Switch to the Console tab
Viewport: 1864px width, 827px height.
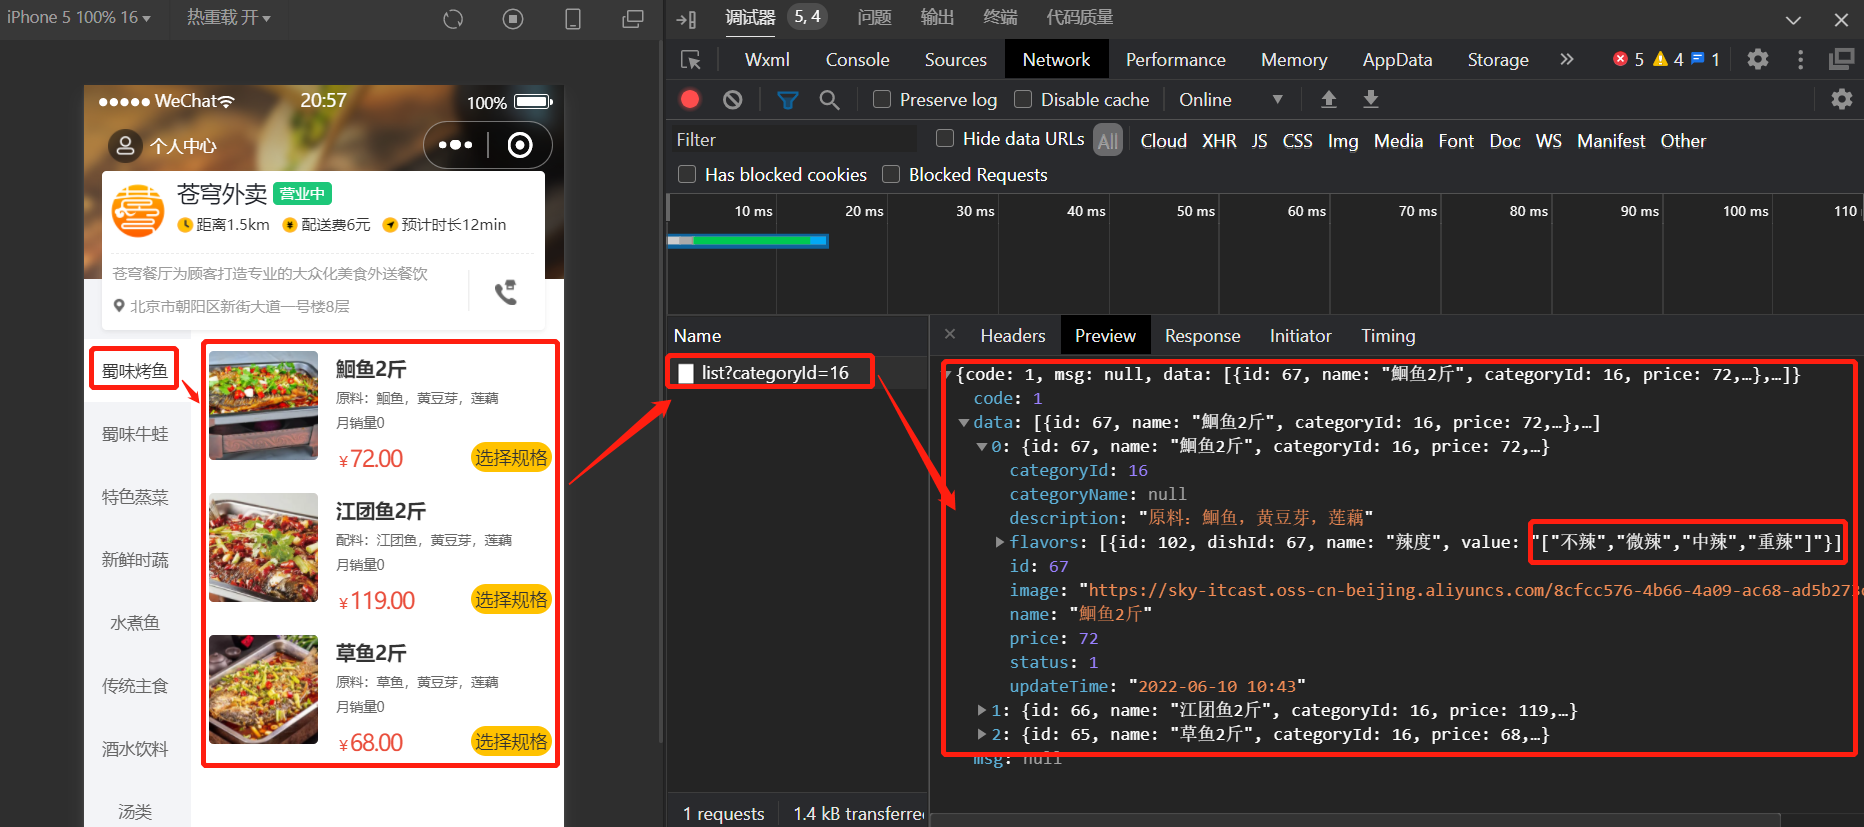pos(857,60)
